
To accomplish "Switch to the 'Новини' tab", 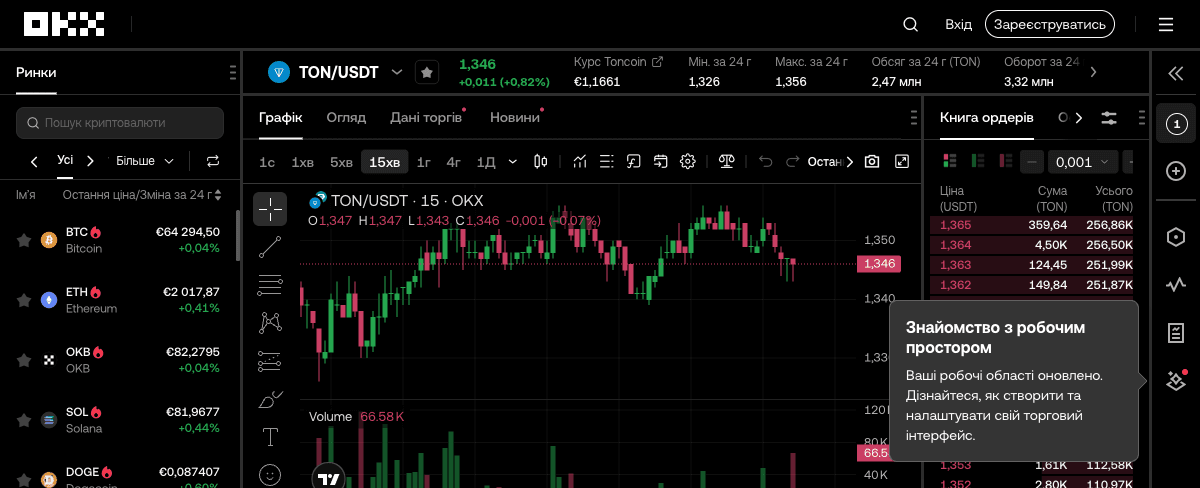I will coord(515,118).
